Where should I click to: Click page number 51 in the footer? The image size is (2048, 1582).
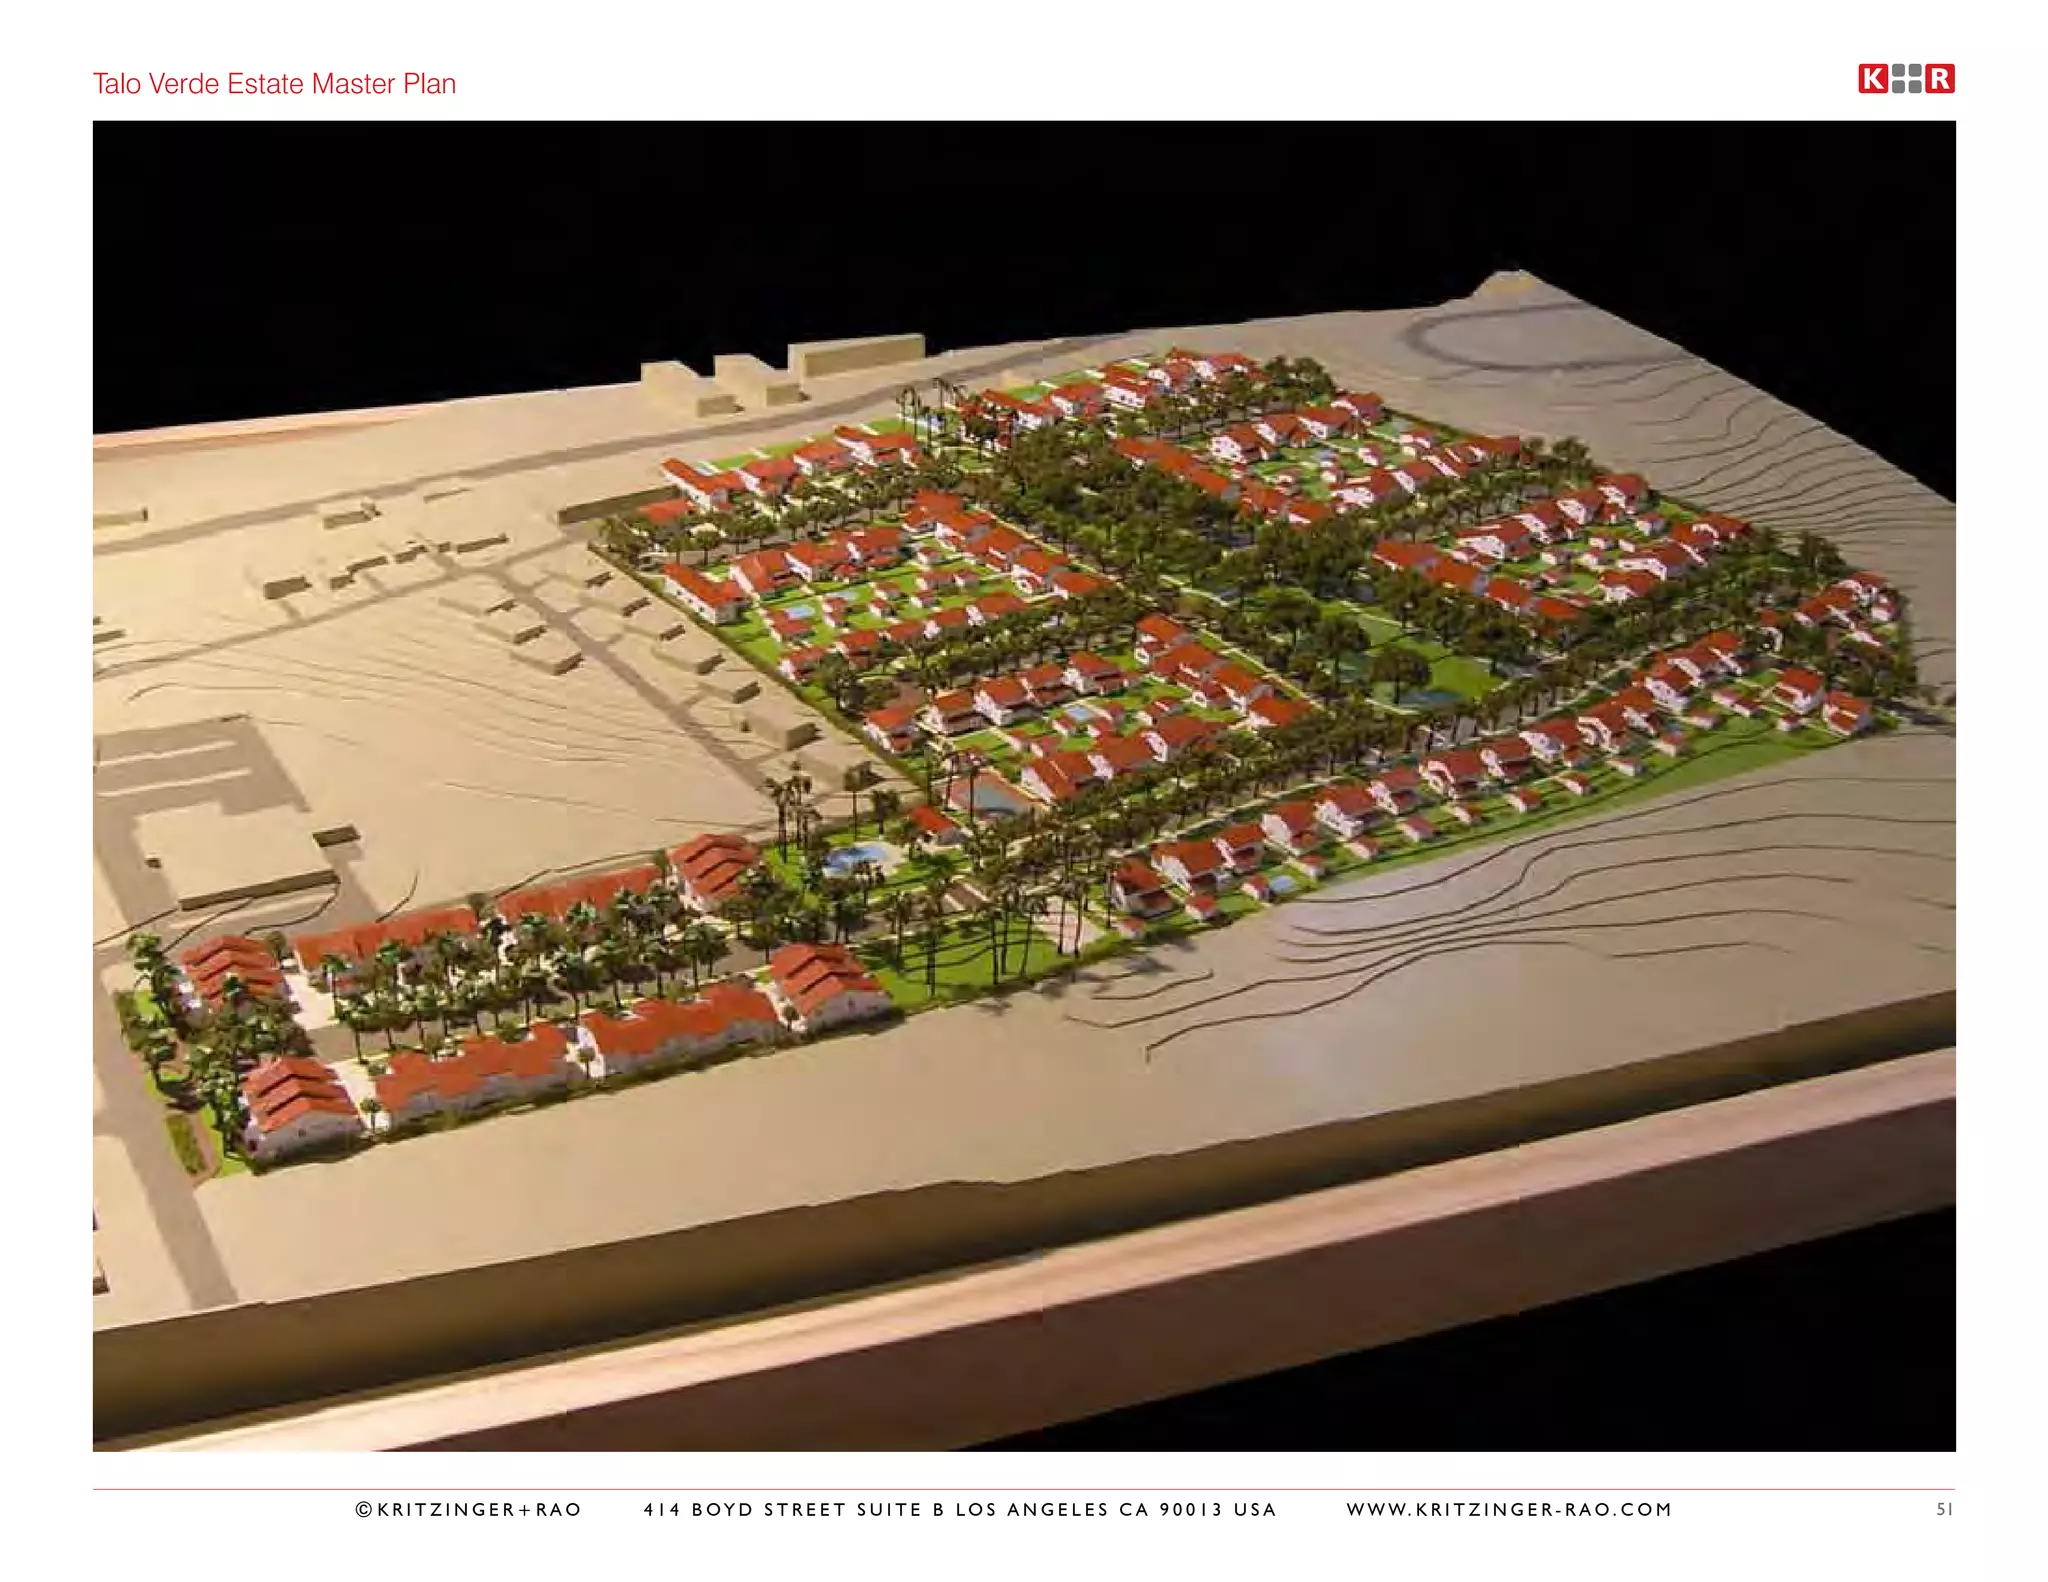pyautogui.click(x=1944, y=1509)
